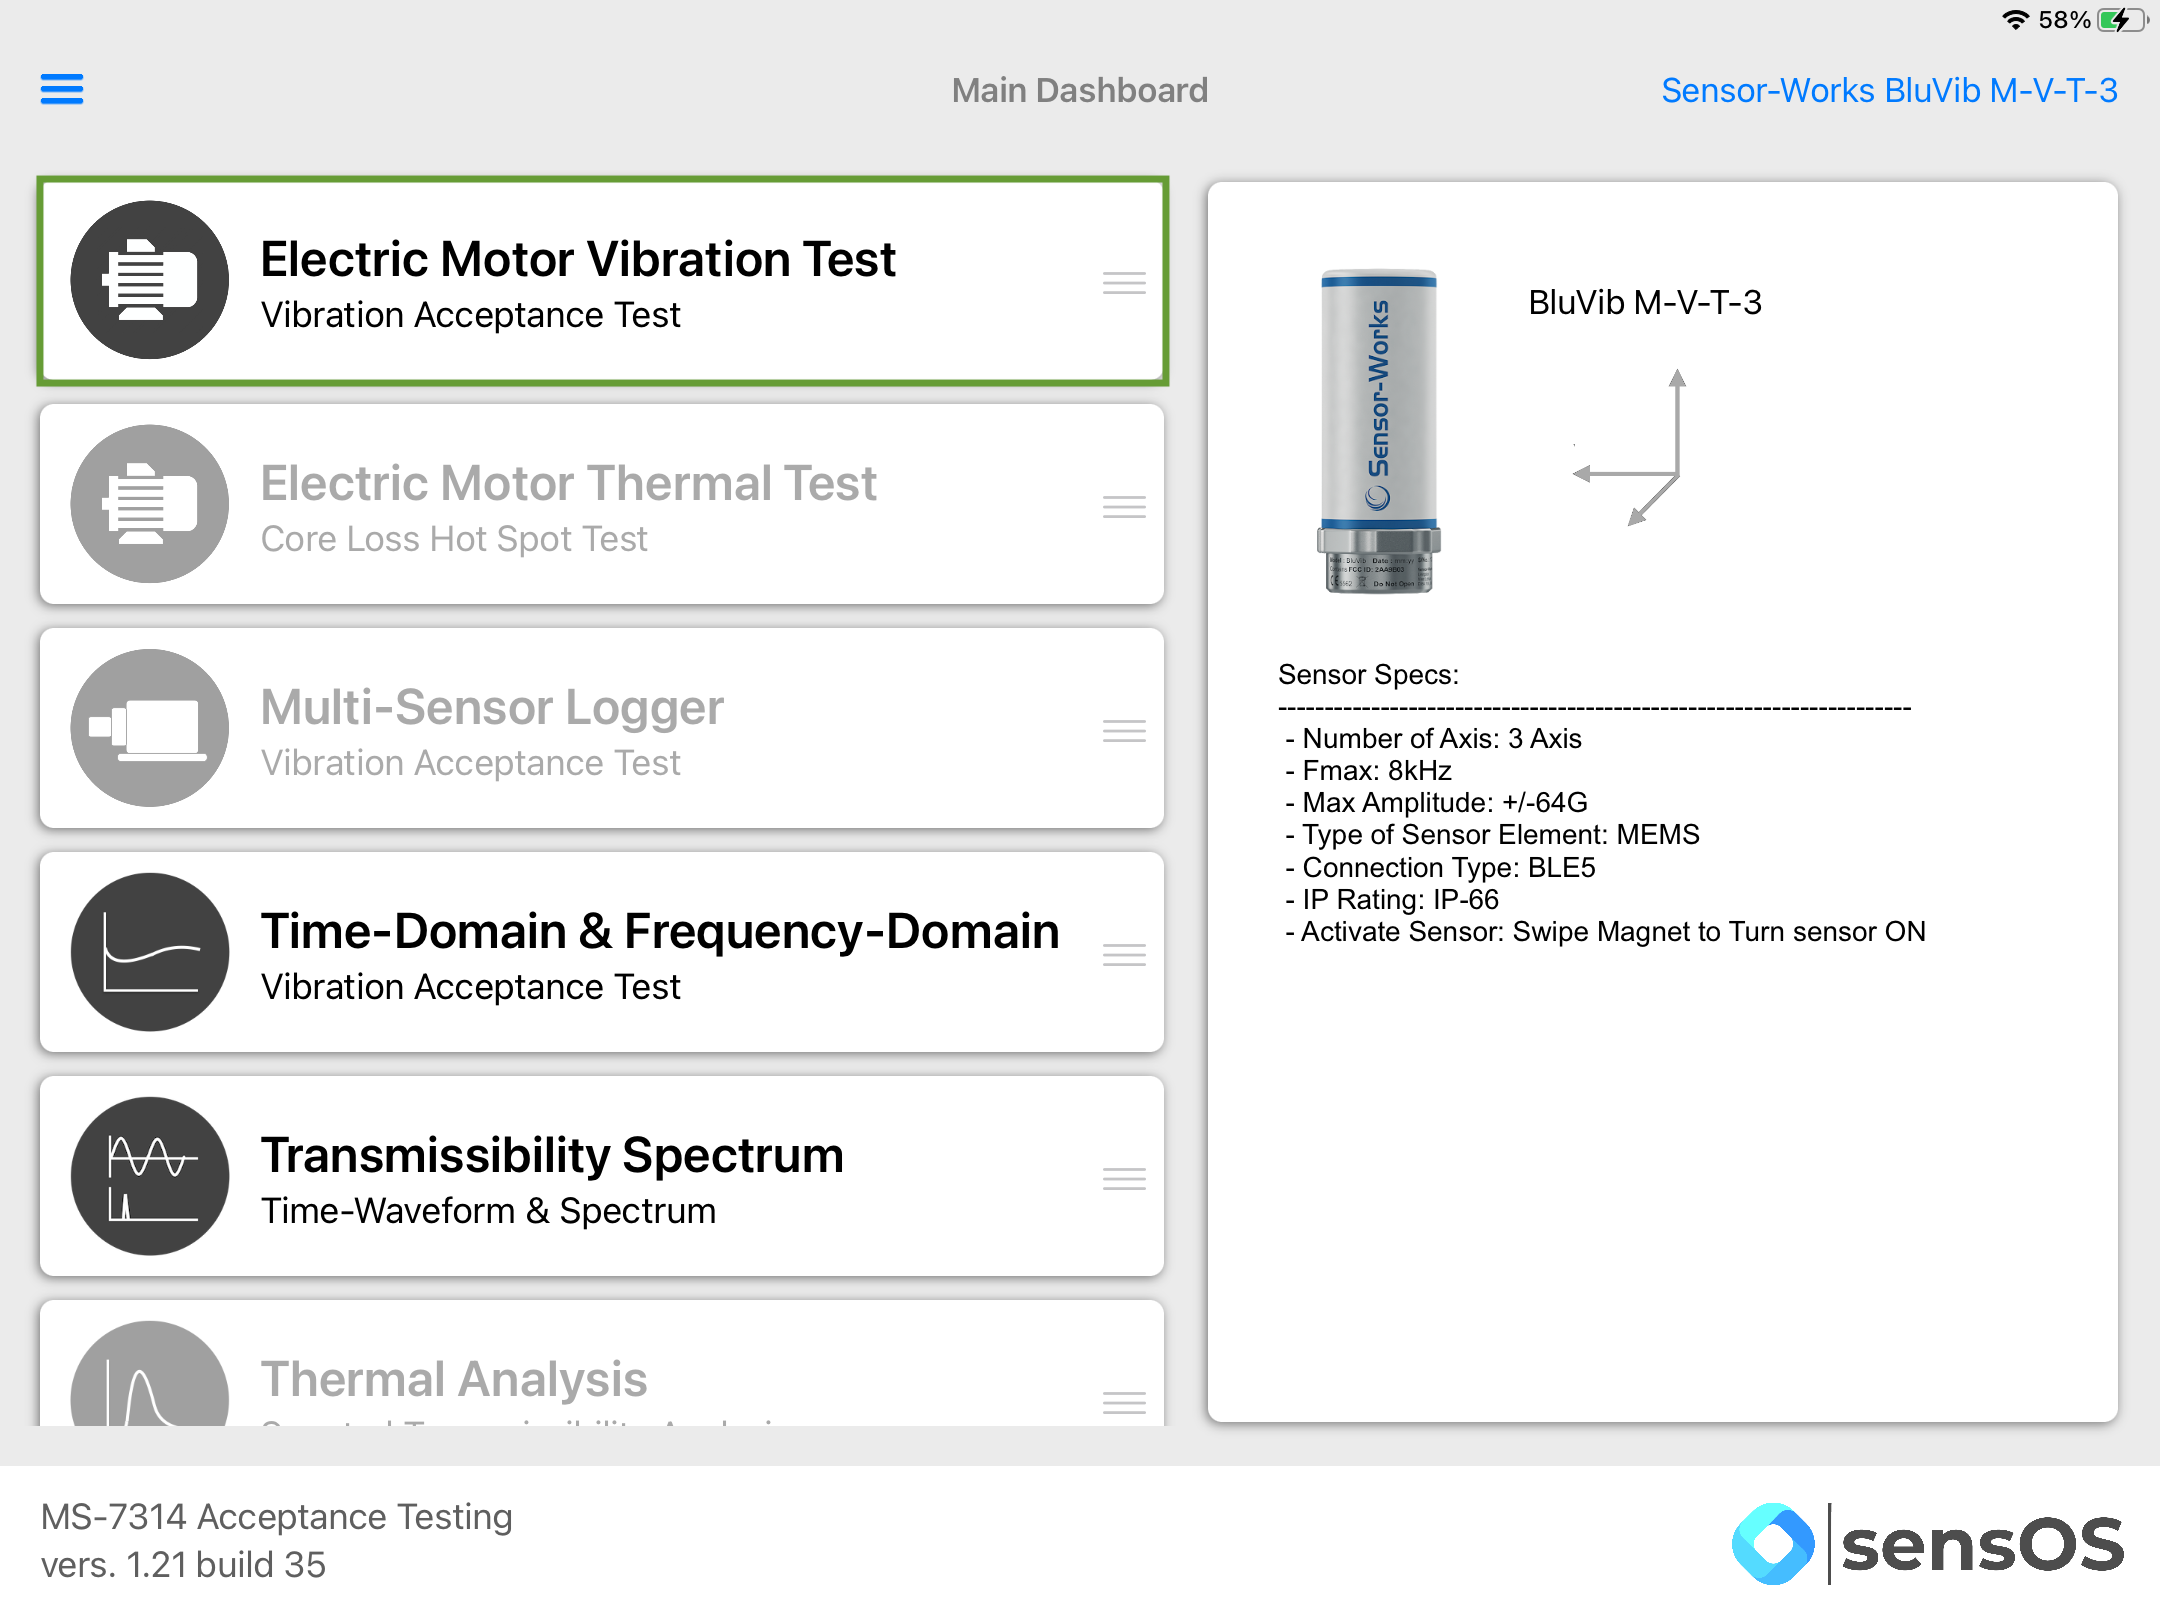Grab reorder handle on Electric Motor Vibration Test

(1124, 283)
